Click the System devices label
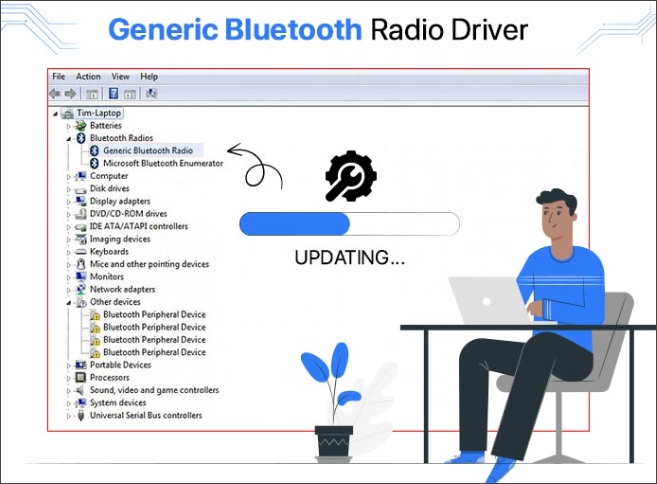The image size is (657, 484). [x=118, y=403]
